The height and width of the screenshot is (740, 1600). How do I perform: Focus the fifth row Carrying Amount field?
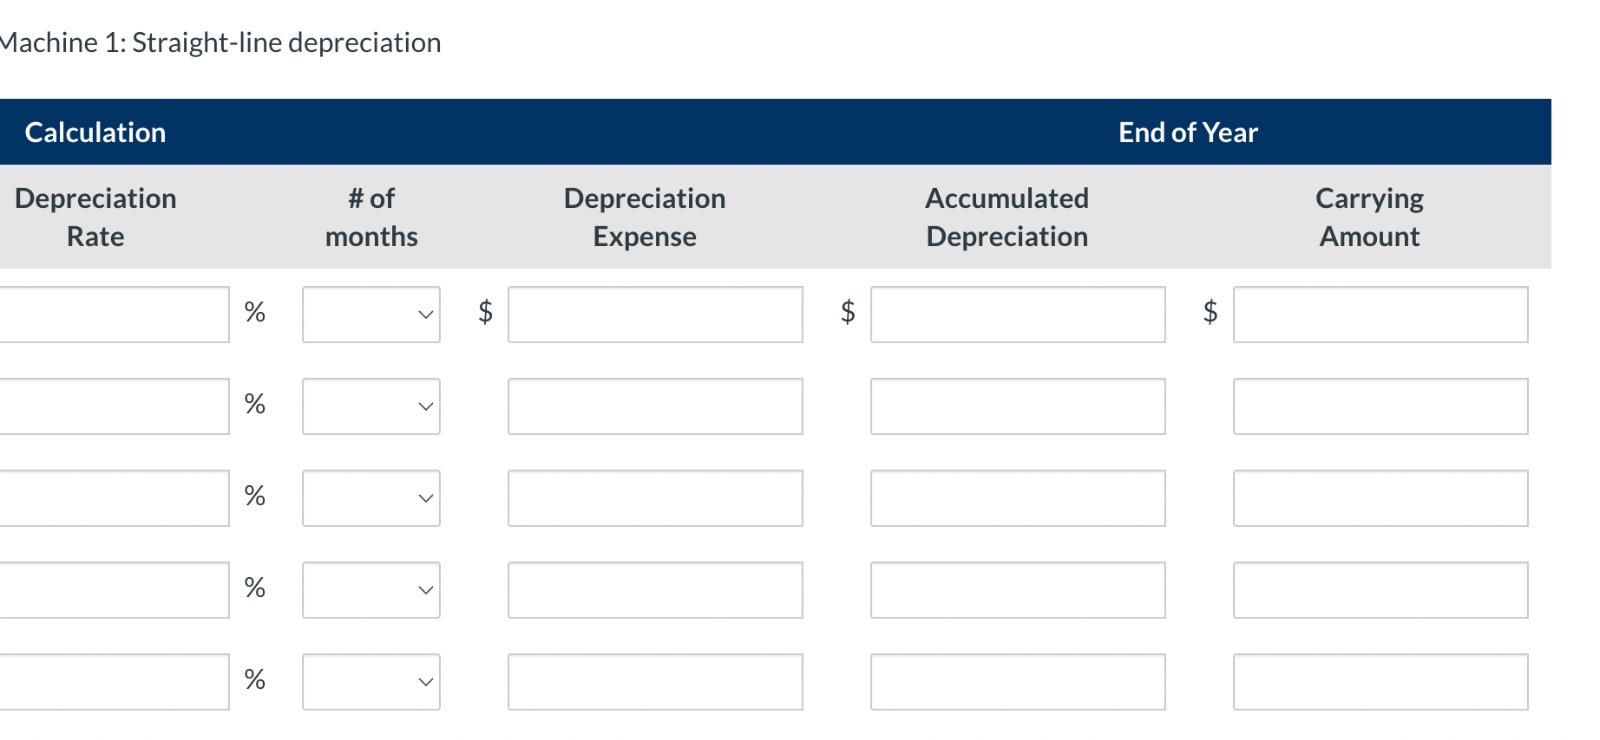(x=1380, y=682)
